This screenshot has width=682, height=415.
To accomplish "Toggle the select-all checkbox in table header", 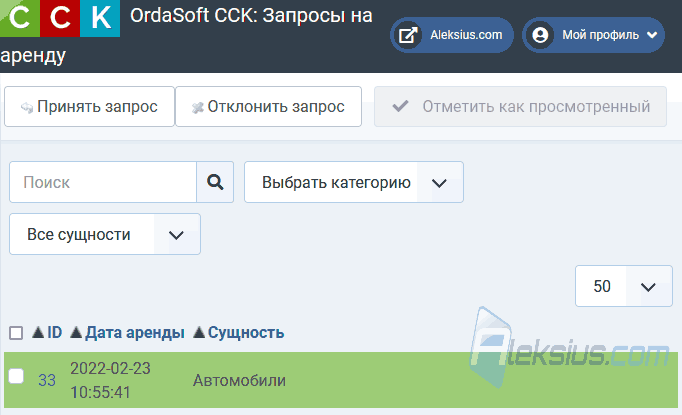I will click(x=16, y=333).
